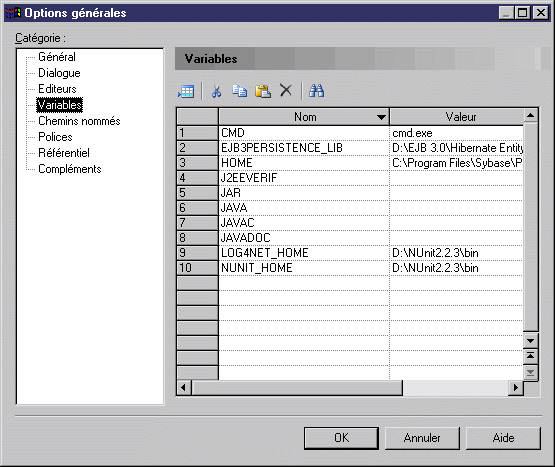Click the Annuler button
Image resolution: width=555 pixels, height=467 pixels.
[x=422, y=438]
